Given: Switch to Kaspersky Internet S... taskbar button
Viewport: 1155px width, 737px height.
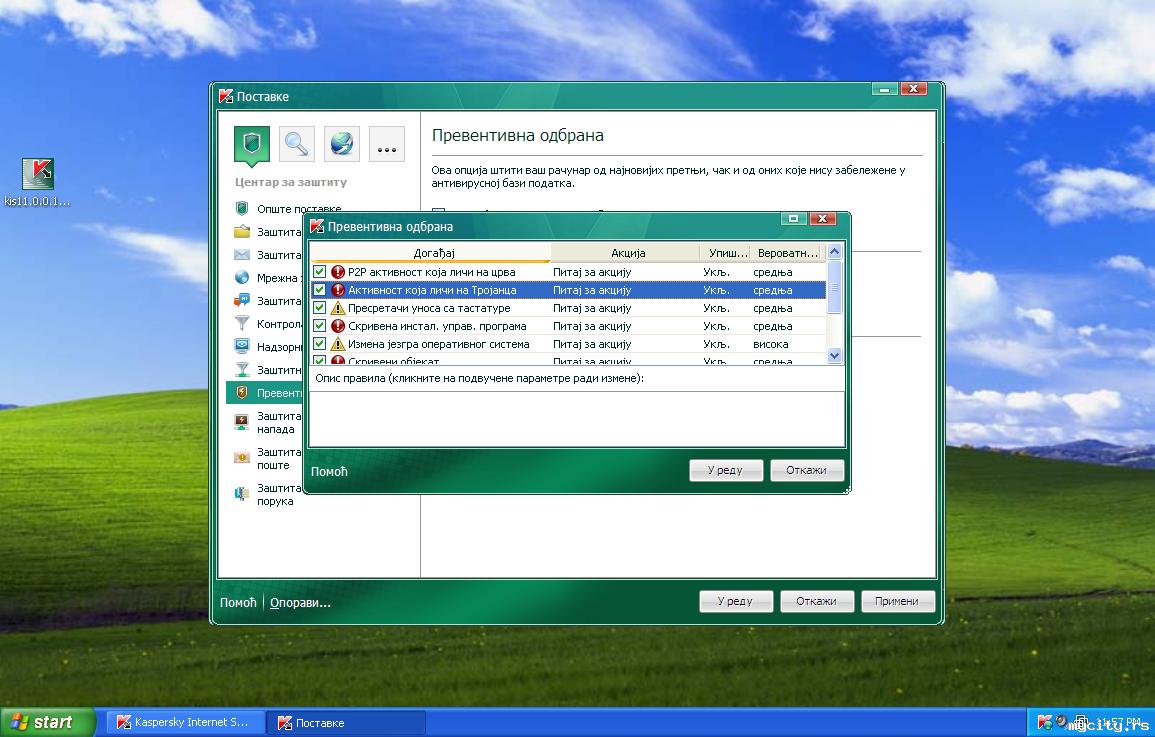Looking at the screenshot, I should pos(186,722).
